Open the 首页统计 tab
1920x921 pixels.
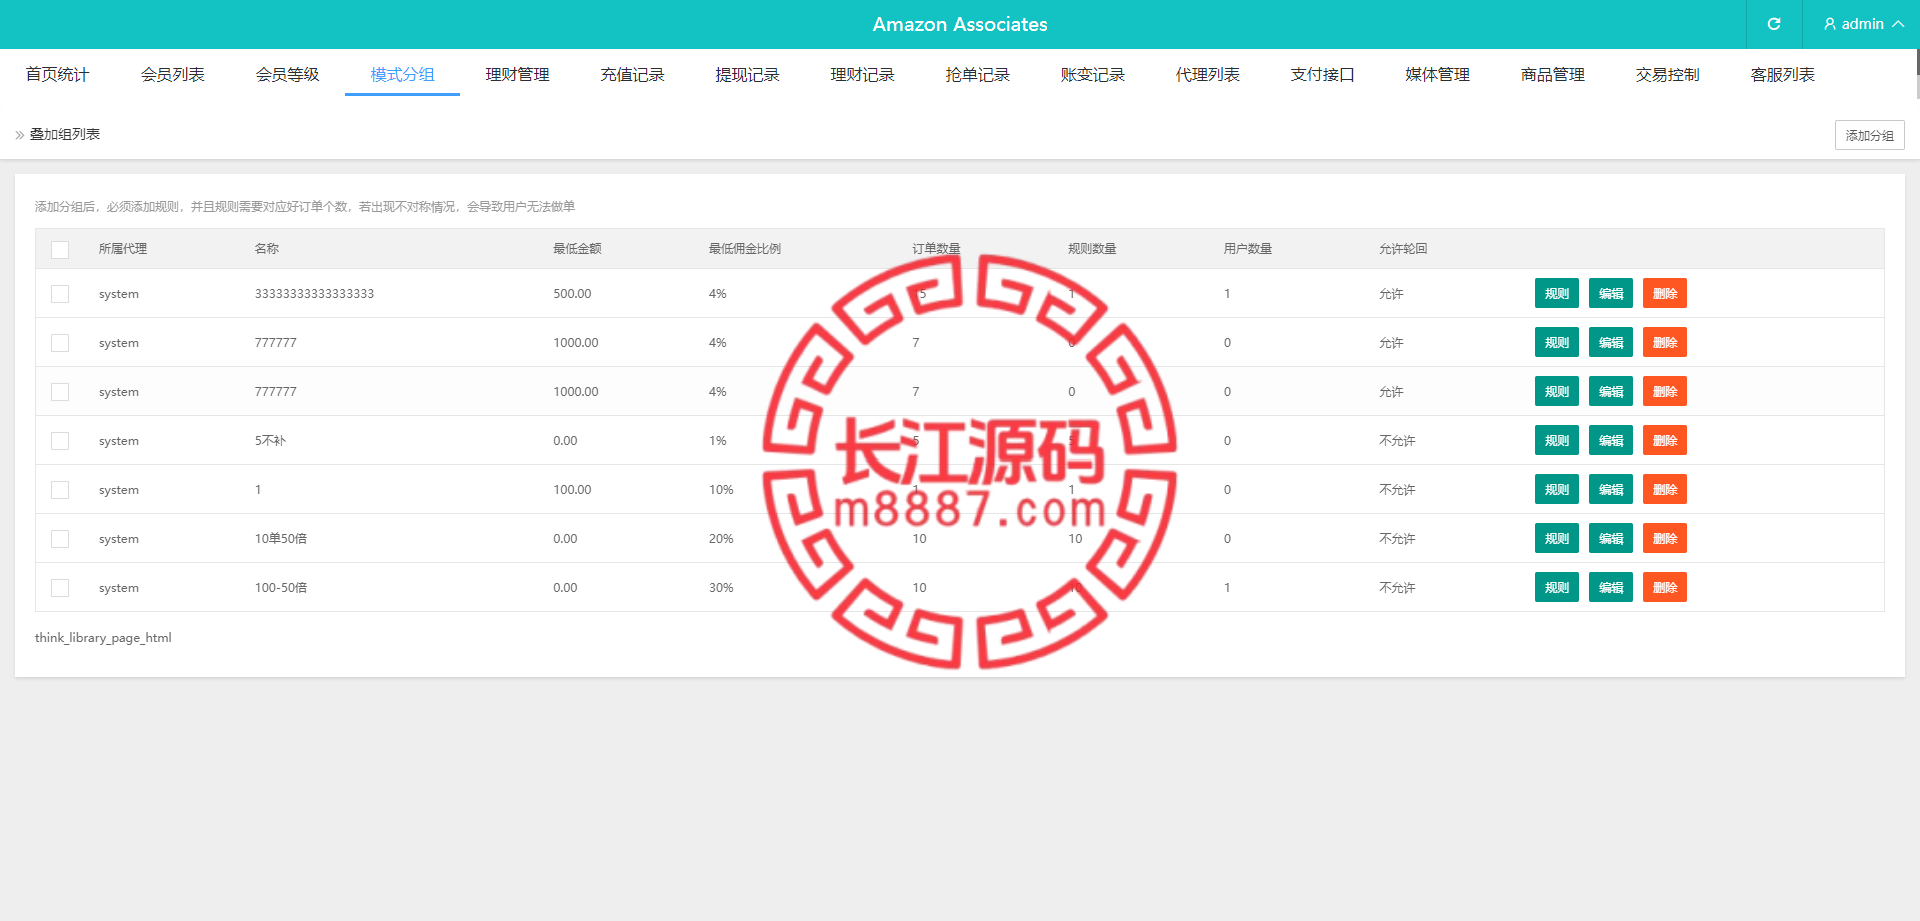[x=57, y=75]
